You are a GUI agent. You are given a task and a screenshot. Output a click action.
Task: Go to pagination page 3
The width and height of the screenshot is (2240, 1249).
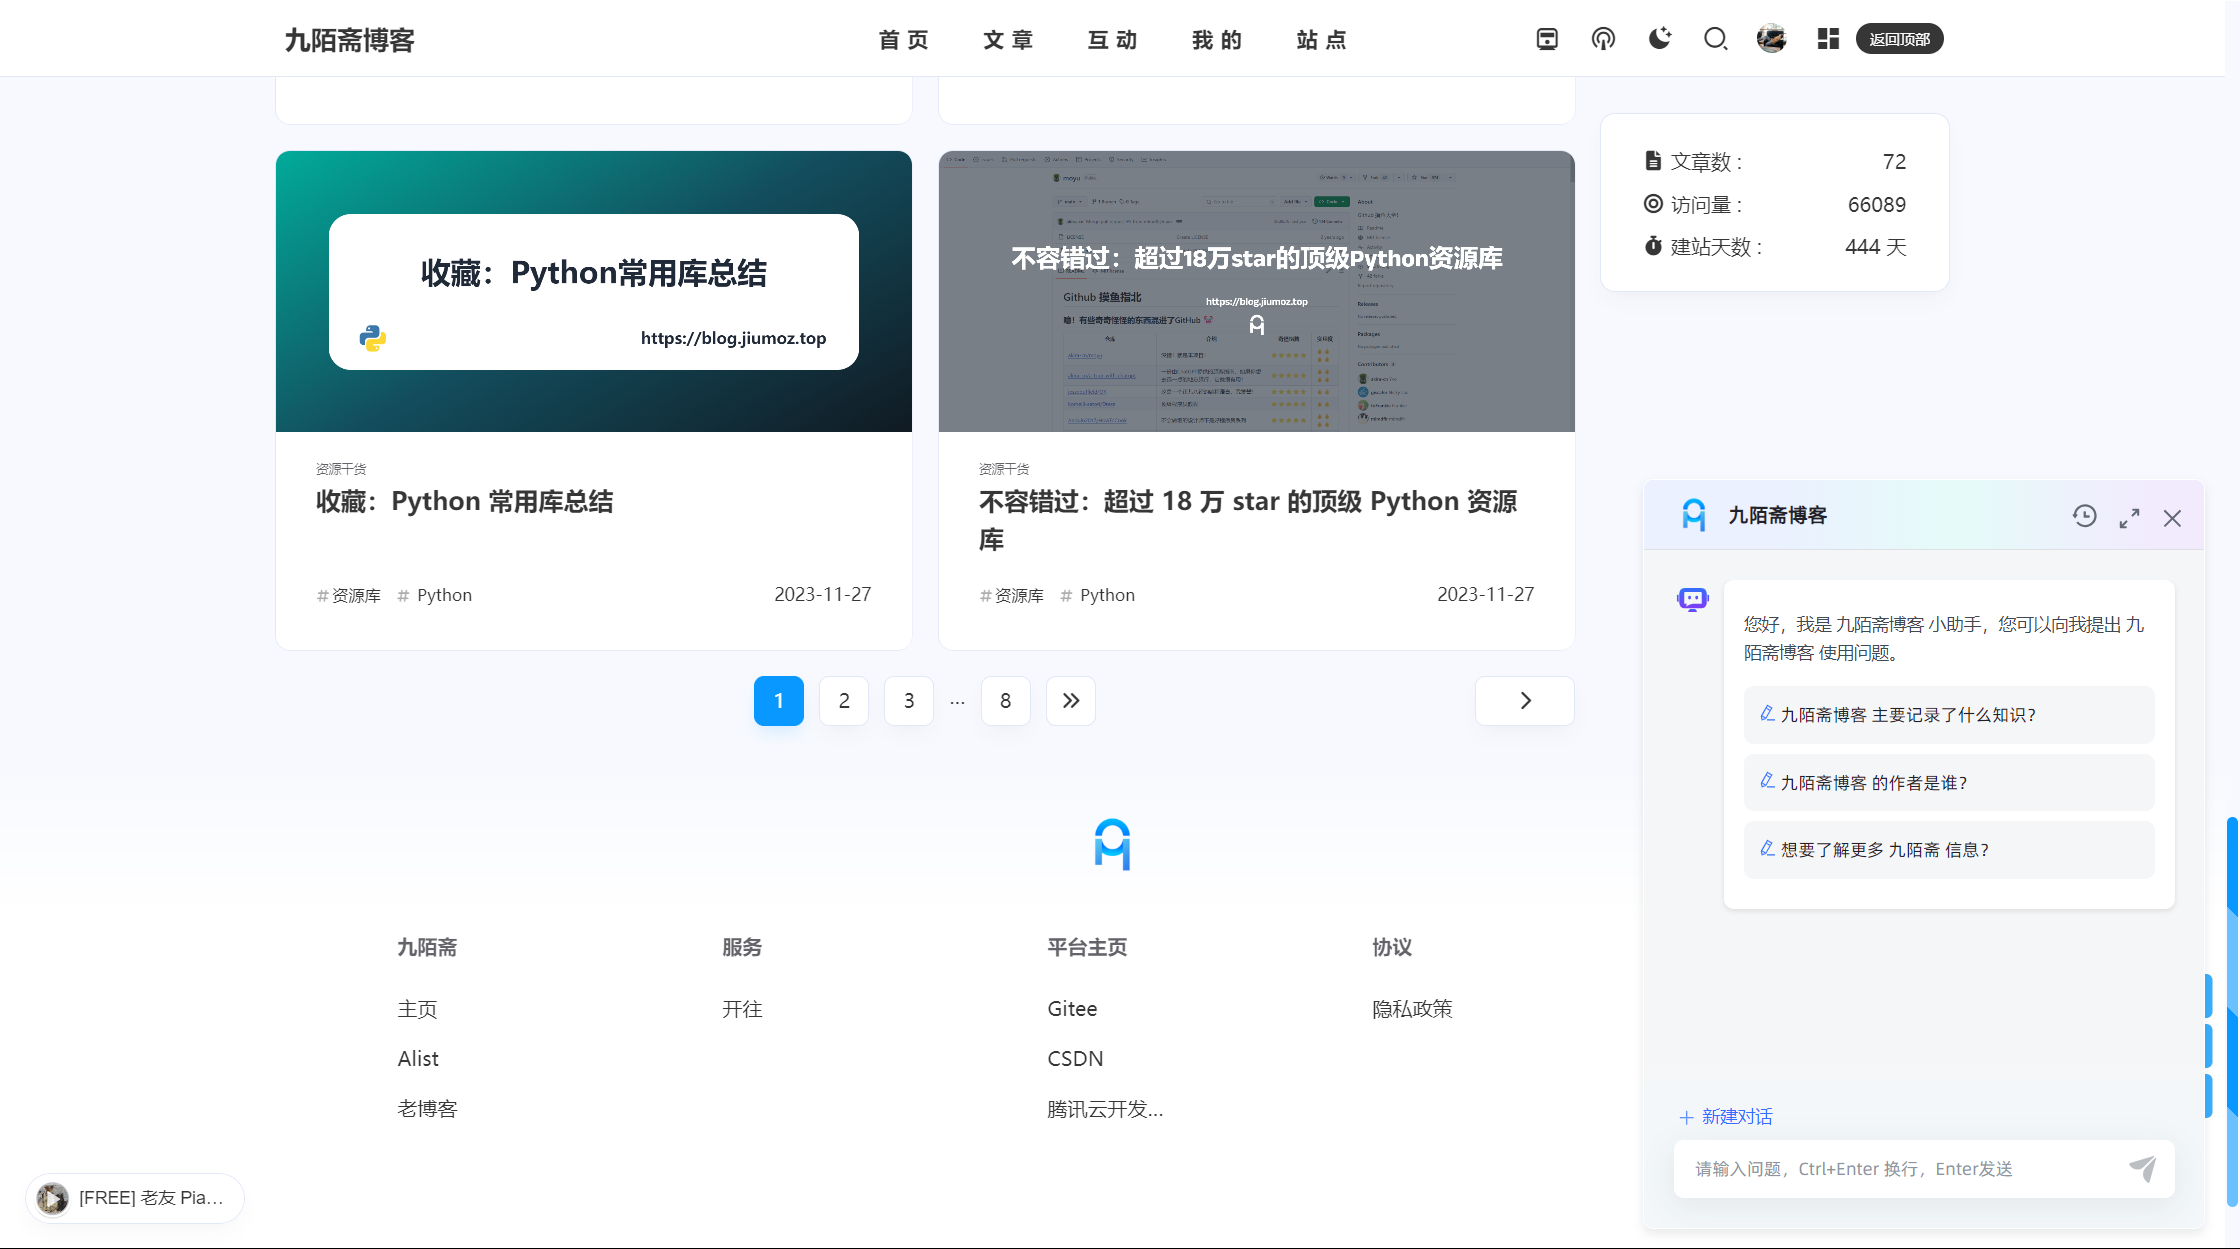[909, 701]
